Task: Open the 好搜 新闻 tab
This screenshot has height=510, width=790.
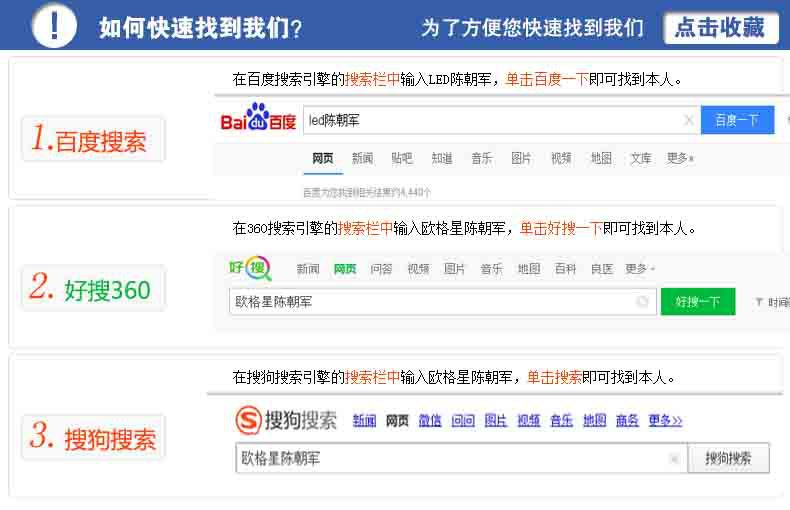Action: point(308,269)
